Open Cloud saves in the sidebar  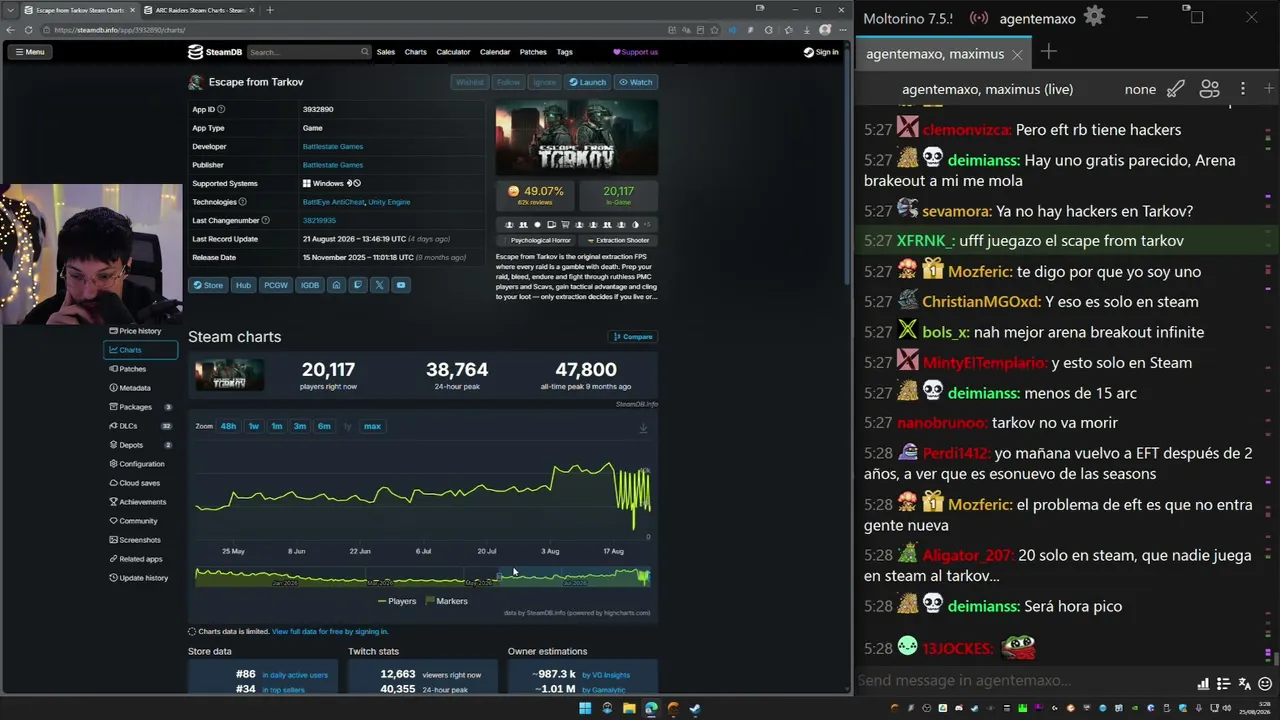coord(140,483)
